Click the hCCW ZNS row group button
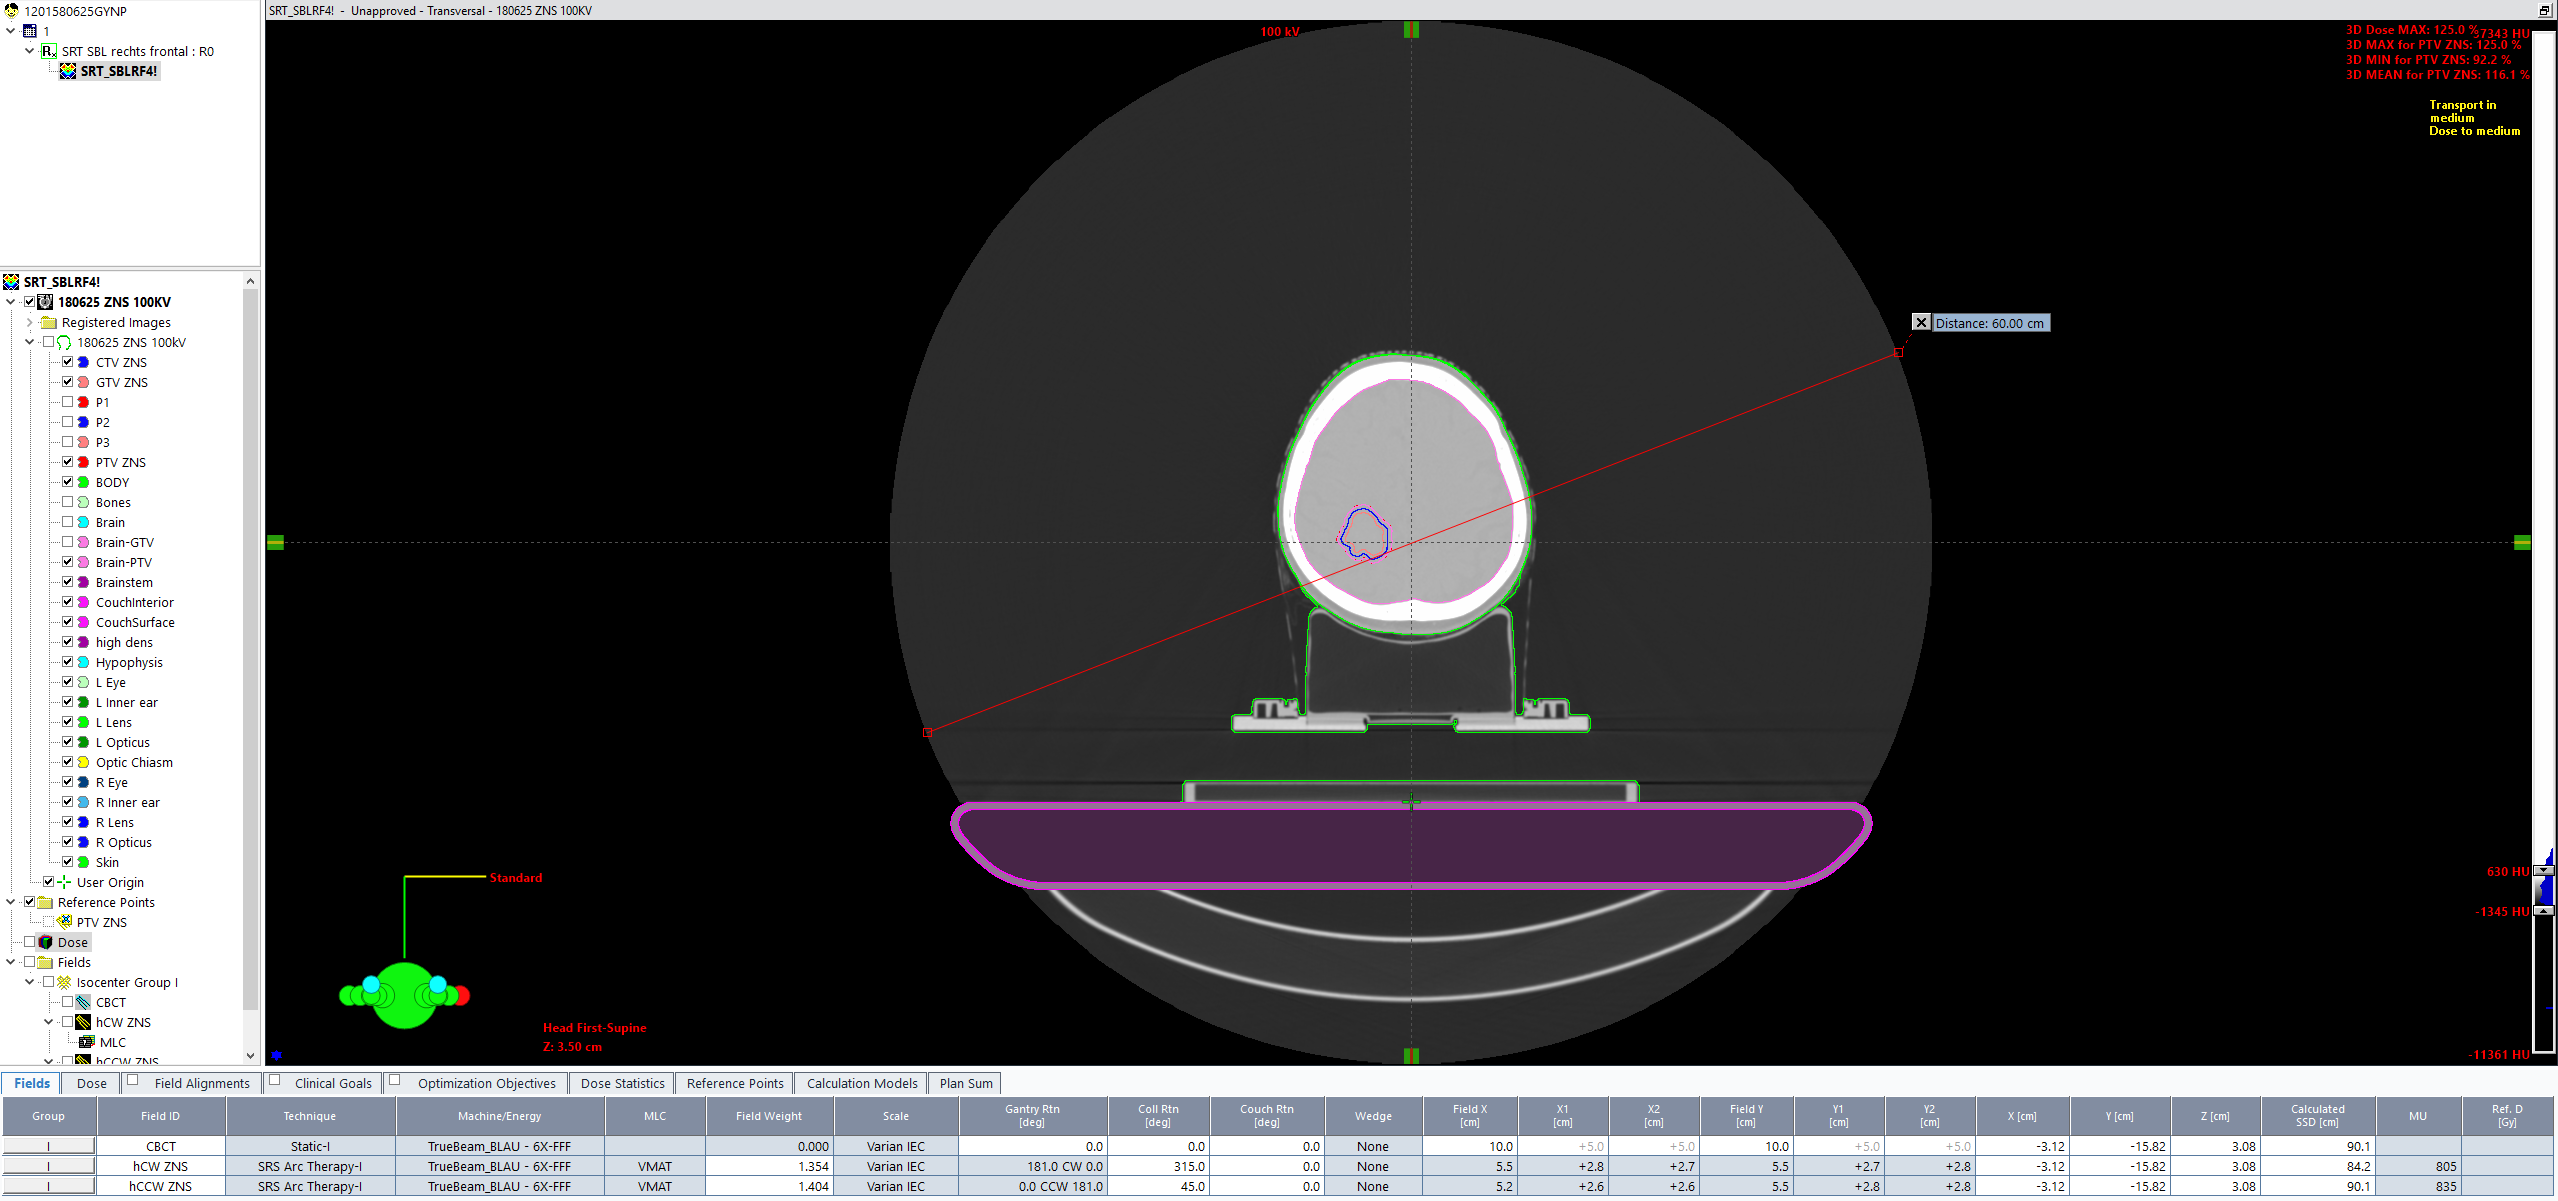Screen dimensions: 2558x1201 (48, 1187)
